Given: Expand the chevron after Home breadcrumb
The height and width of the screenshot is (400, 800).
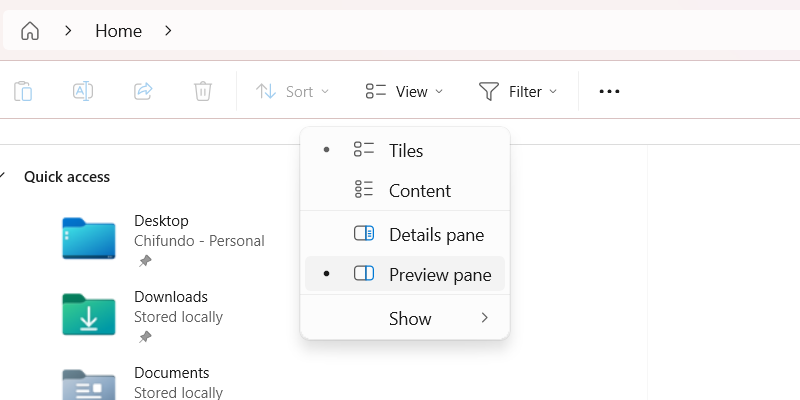Looking at the screenshot, I should [x=168, y=31].
